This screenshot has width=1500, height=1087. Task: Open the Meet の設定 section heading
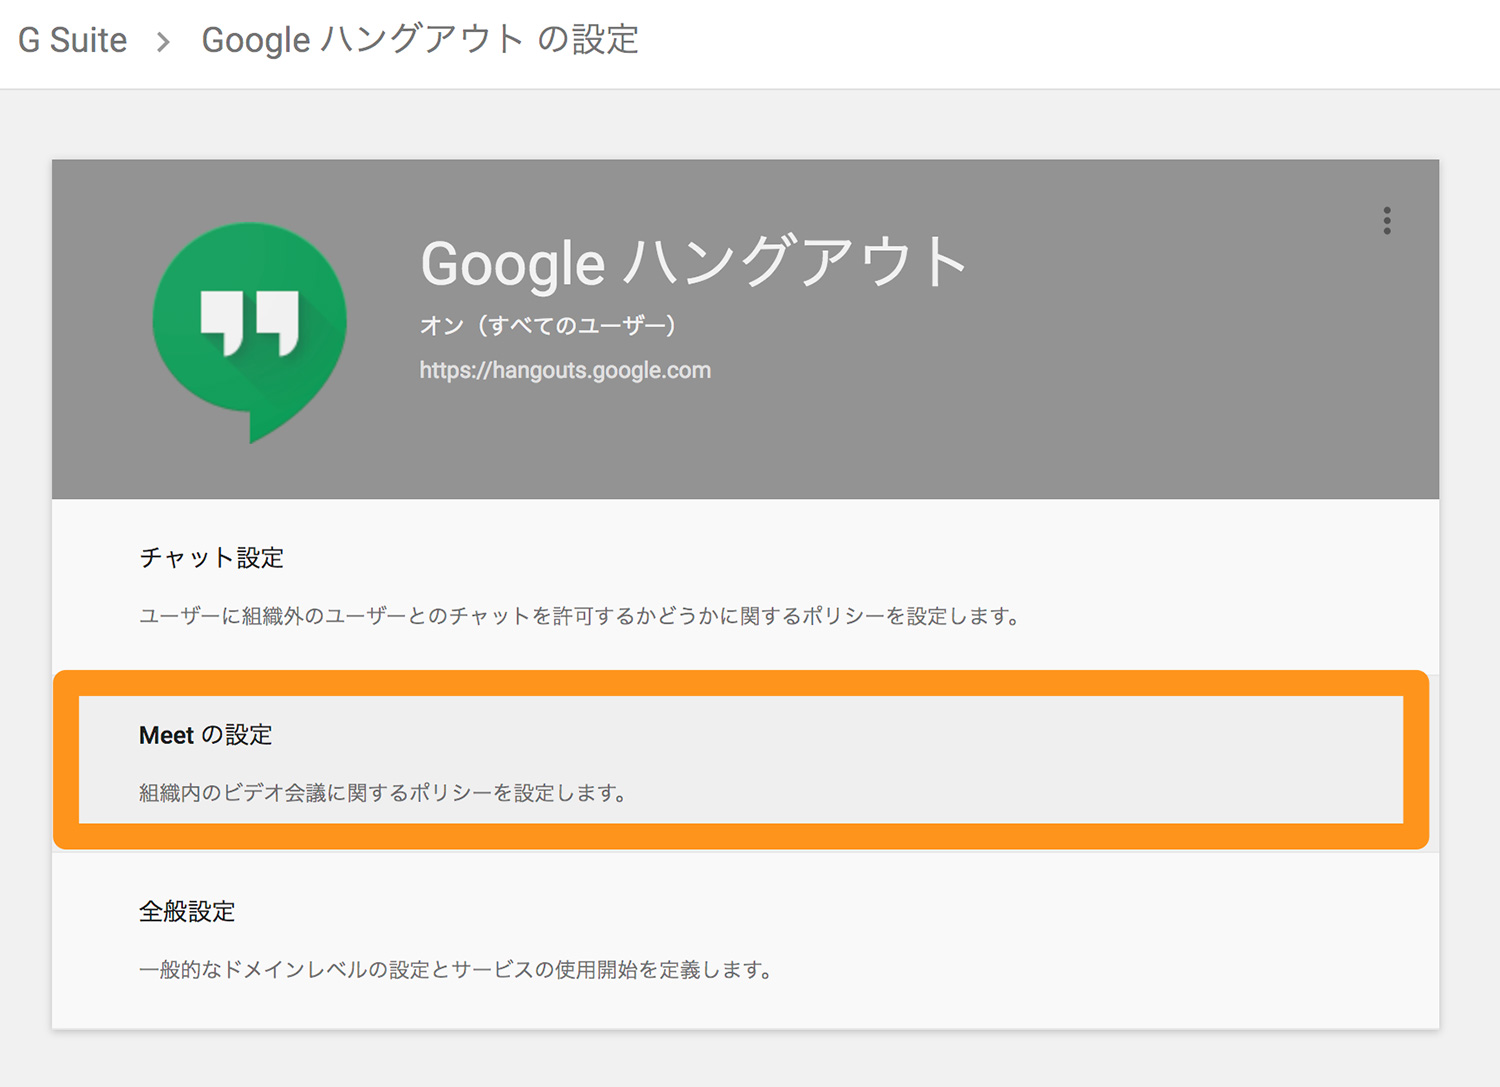pyautogui.click(x=206, y=735)
